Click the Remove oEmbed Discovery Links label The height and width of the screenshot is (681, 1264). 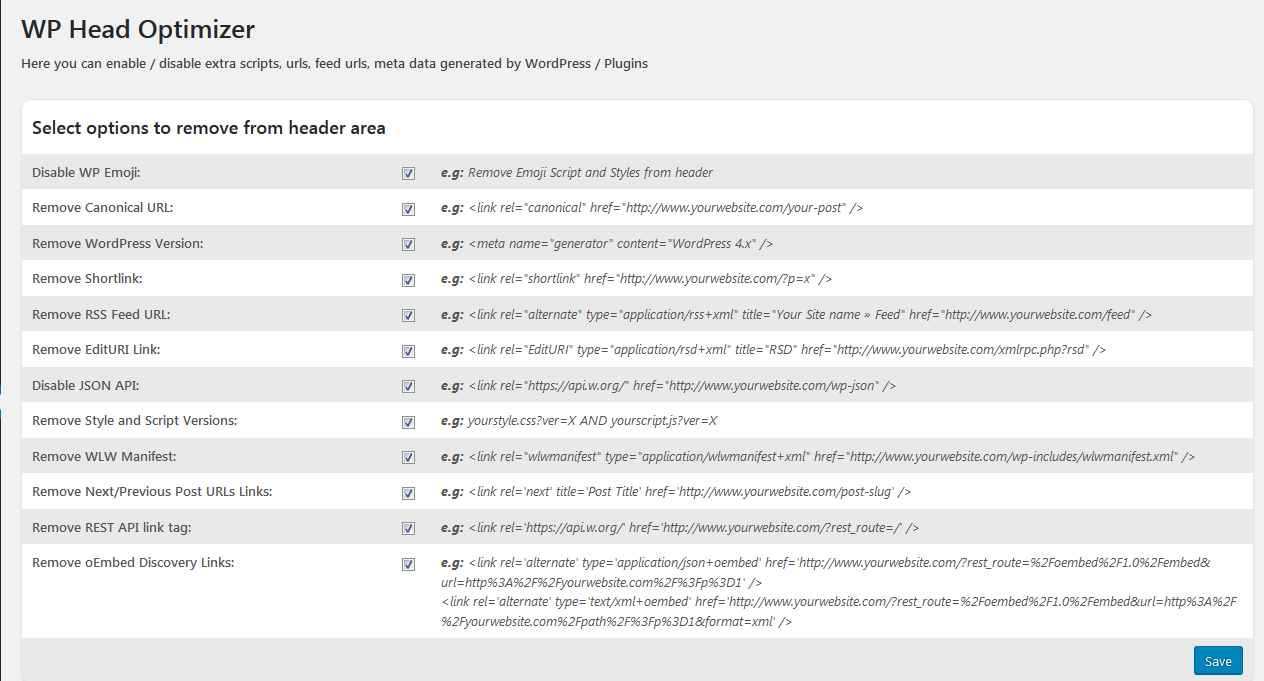tap(133, 562)
